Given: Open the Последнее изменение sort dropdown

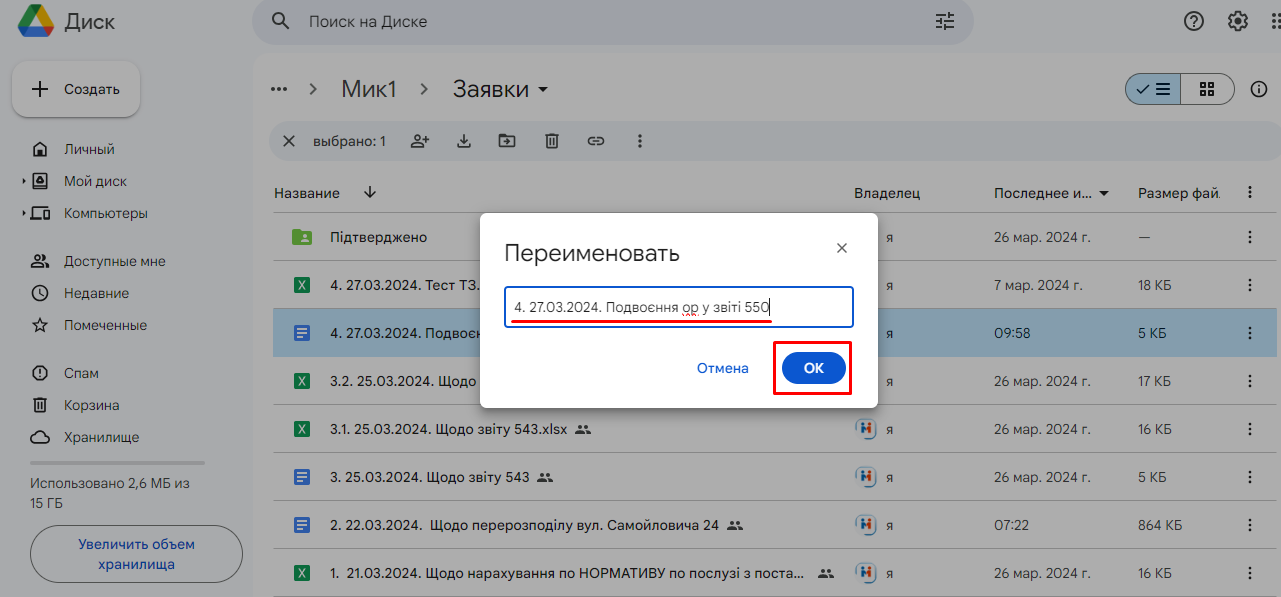Looking at the screenshot, I should coord(1104,193).
